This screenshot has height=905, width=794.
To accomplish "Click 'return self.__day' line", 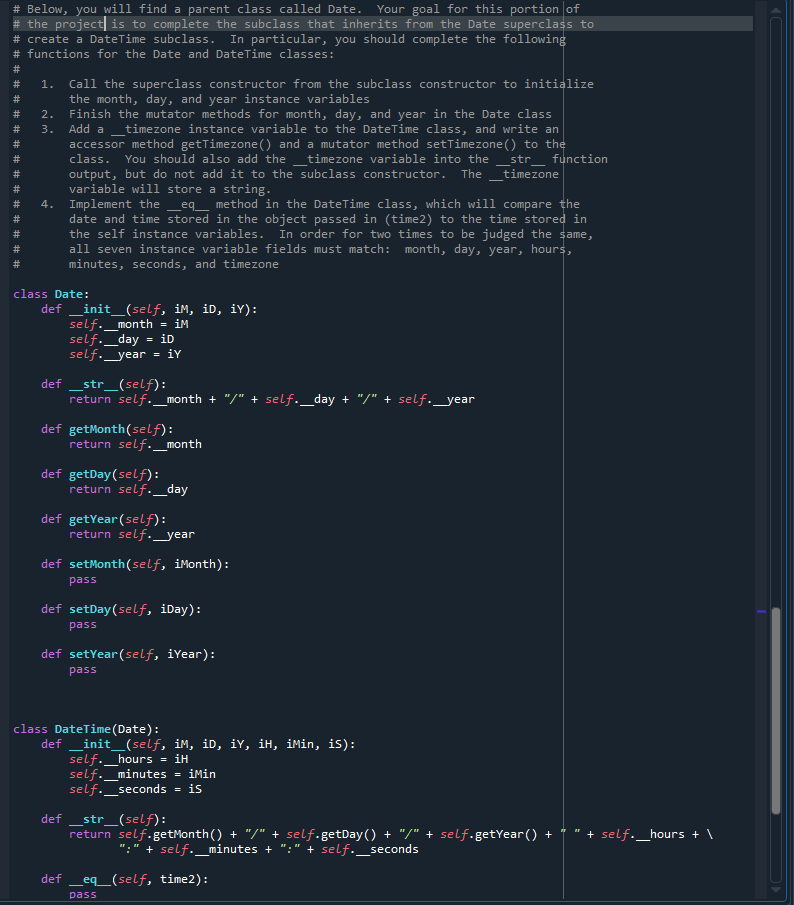I will (129, 489).
